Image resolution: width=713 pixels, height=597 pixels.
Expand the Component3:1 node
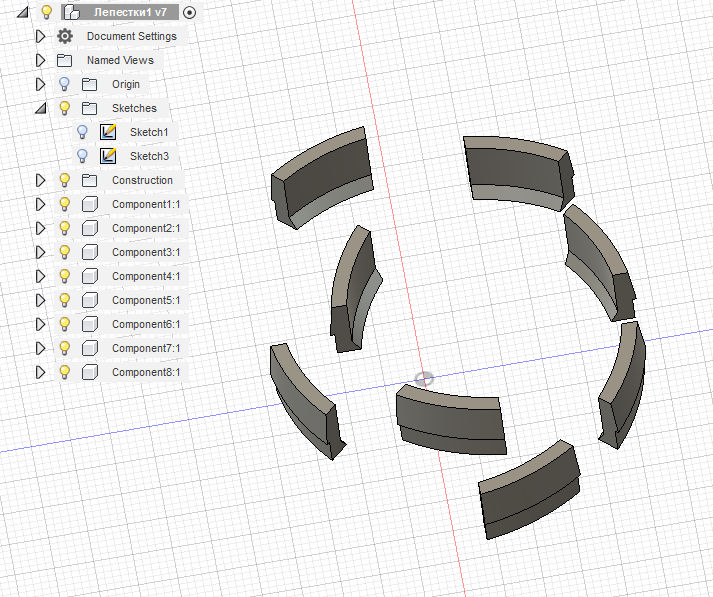[40, 252]
